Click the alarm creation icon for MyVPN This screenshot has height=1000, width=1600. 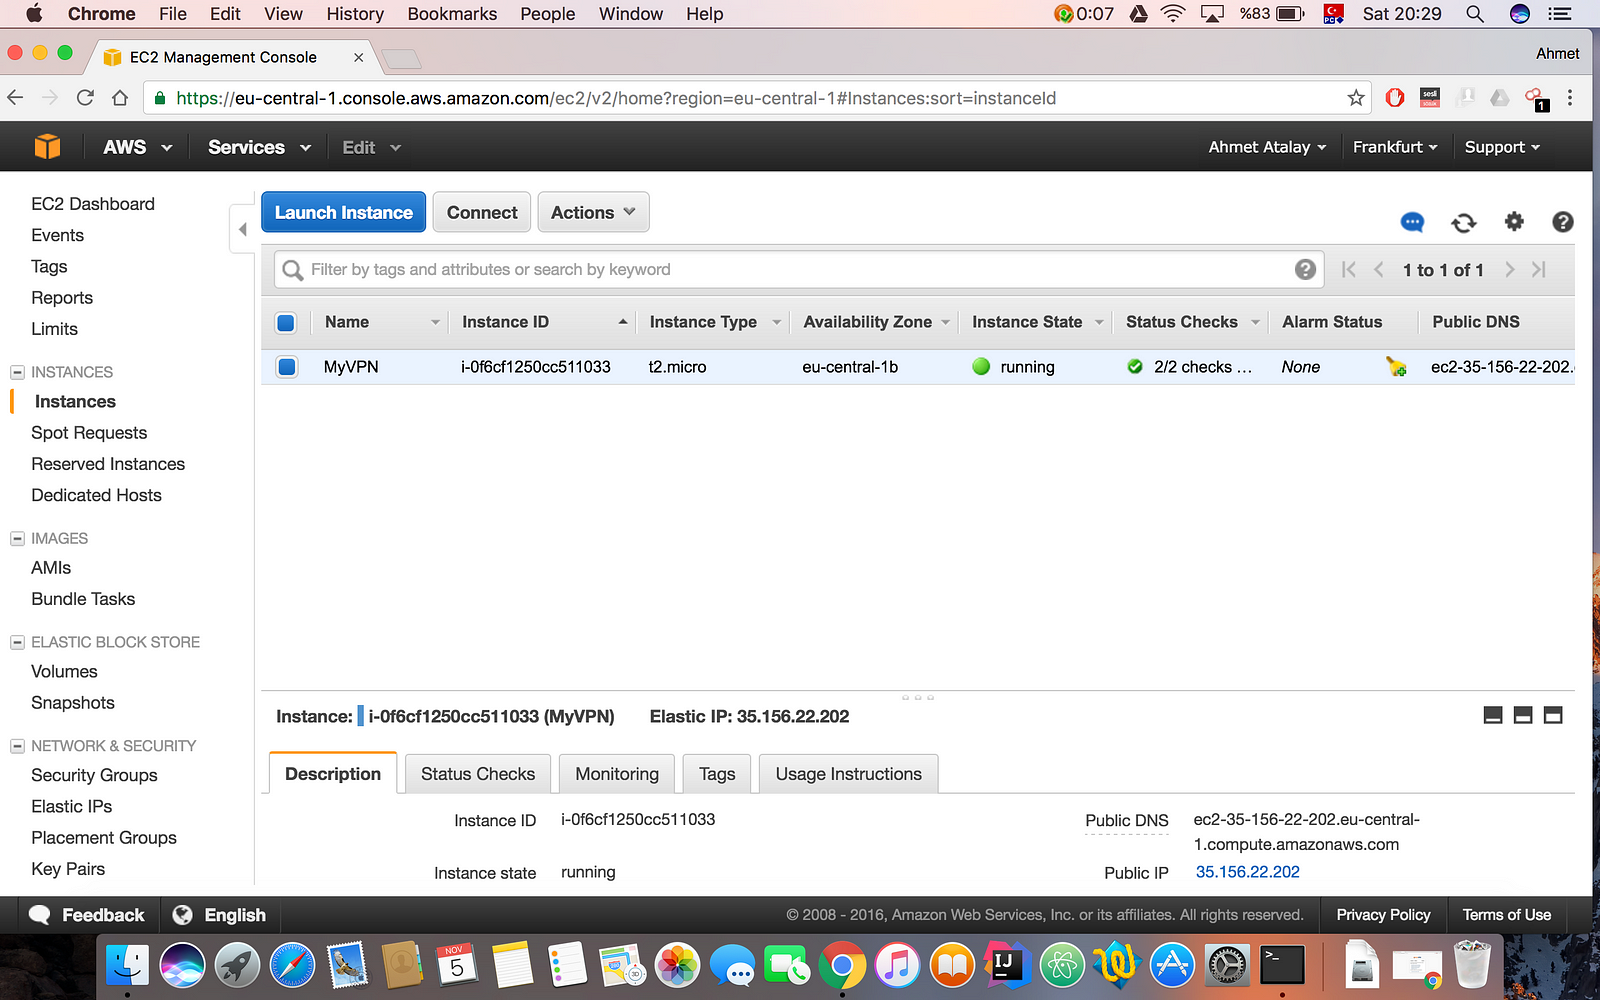(x=1396, y=367)
